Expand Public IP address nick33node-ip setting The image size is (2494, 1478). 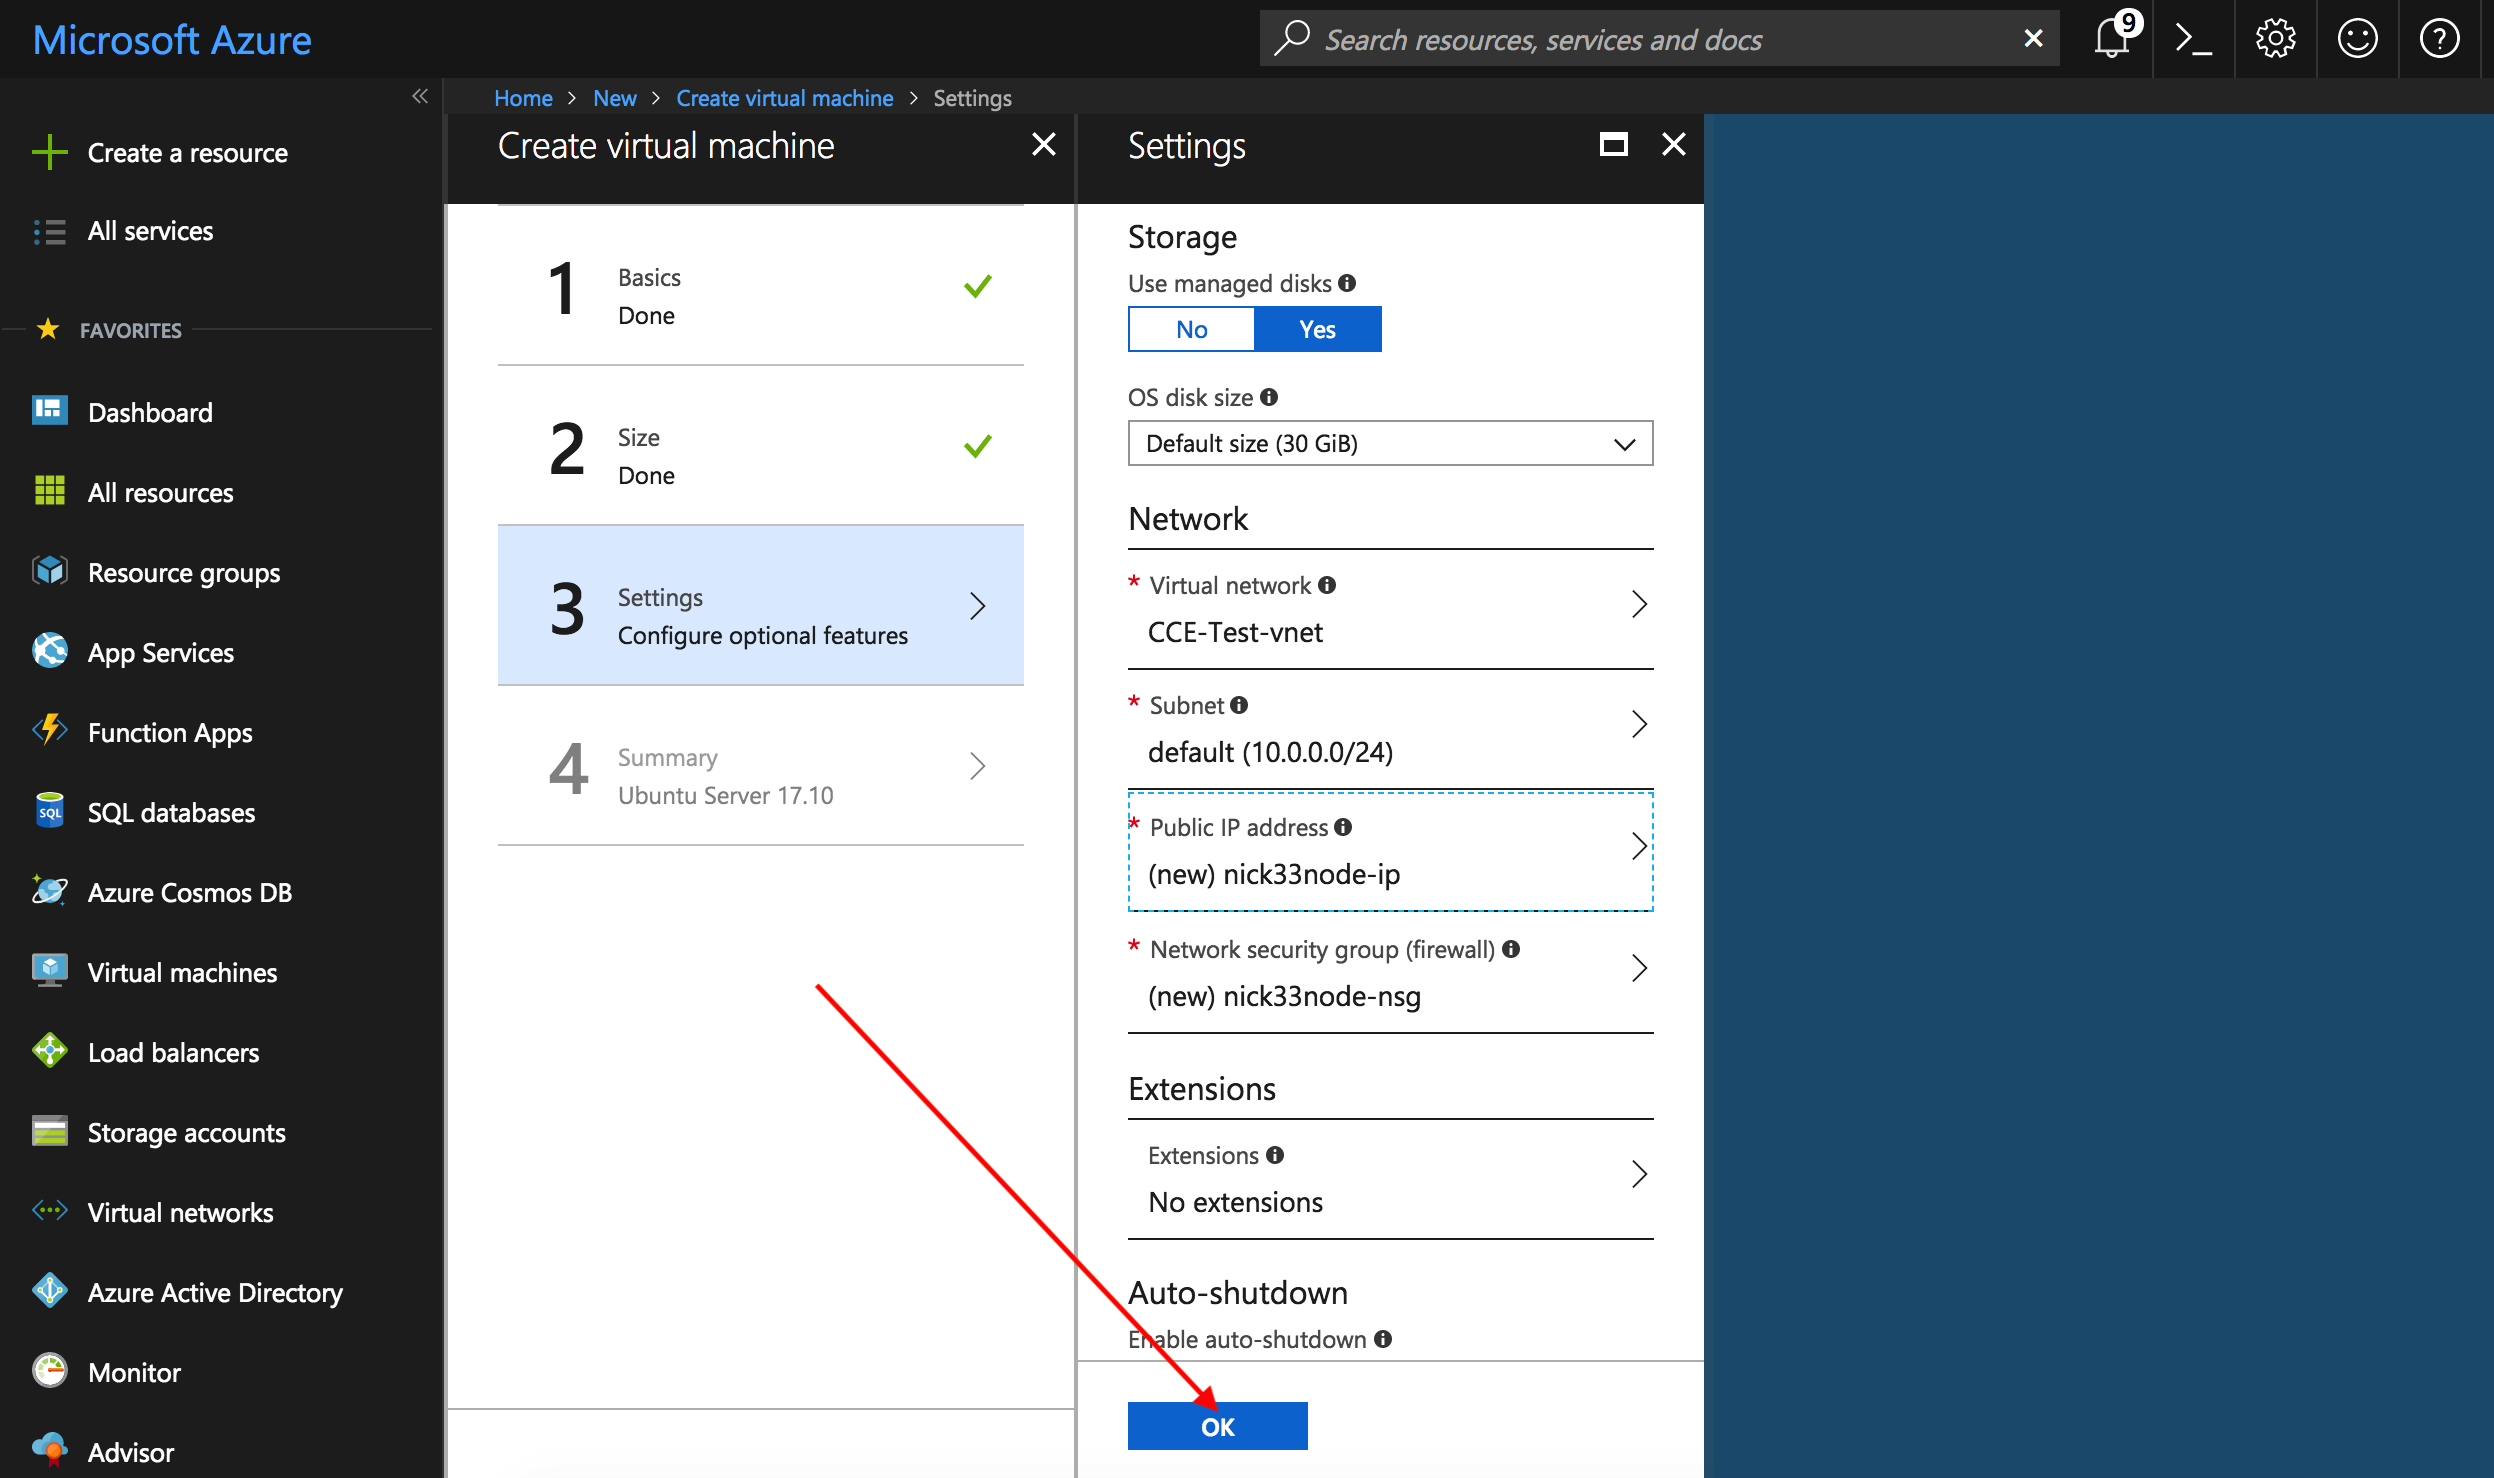[1390, 851]
